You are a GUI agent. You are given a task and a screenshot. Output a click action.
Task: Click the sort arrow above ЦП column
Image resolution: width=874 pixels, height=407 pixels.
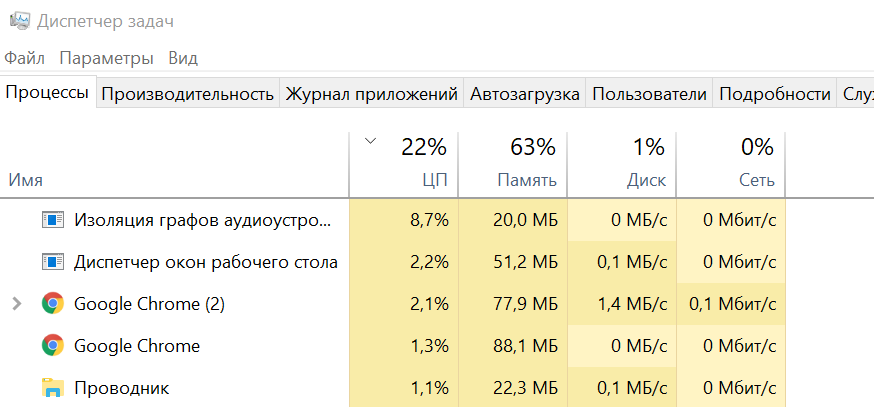click(x=371, y=141)
